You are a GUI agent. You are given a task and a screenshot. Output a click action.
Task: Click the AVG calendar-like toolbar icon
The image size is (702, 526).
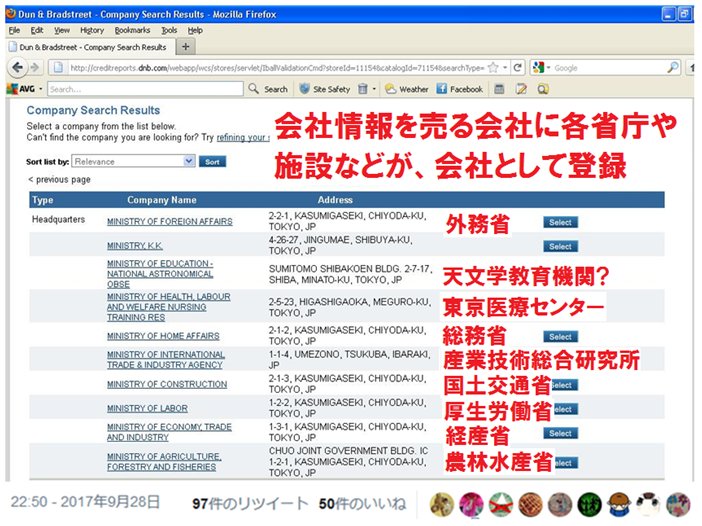[x=499, y=89]
